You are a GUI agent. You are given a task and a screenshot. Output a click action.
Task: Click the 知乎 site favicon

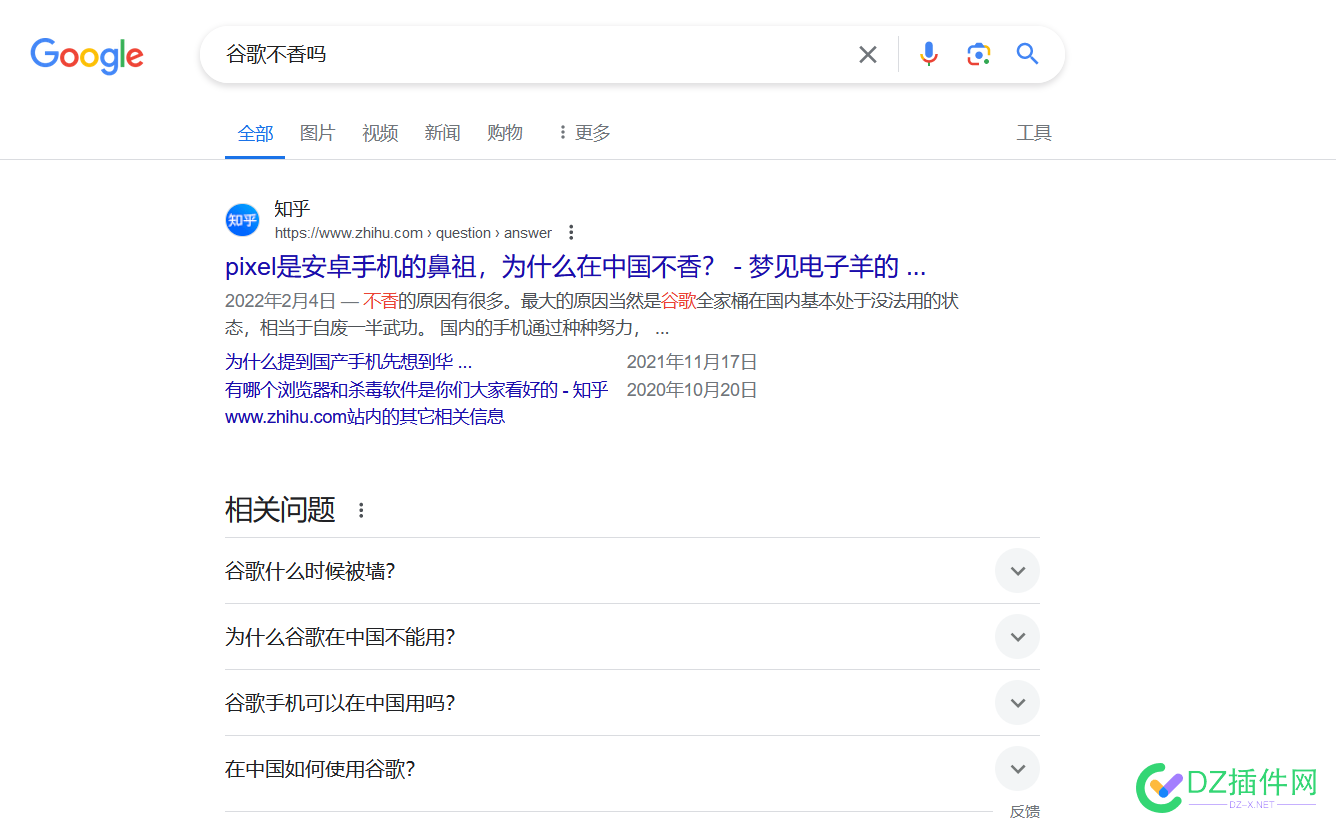[x=242, y=220]
